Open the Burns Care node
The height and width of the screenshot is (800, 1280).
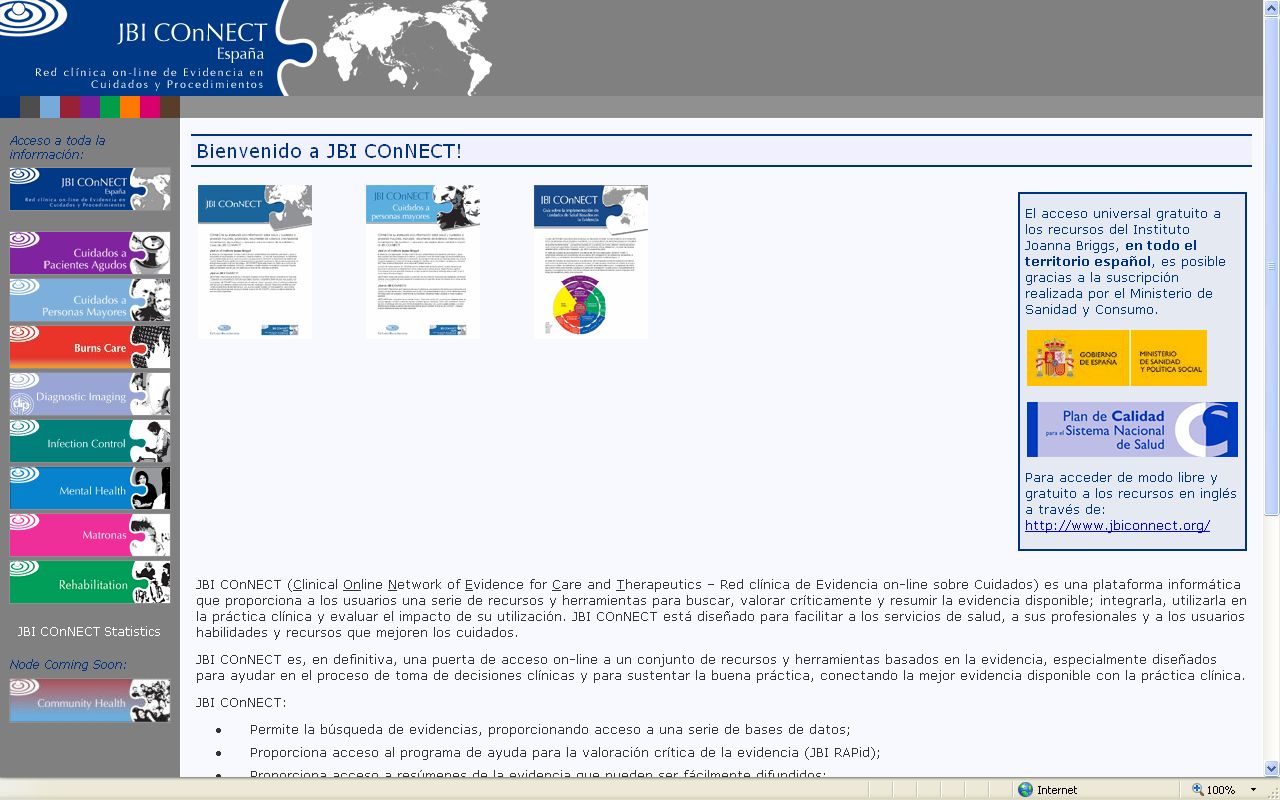click(x=89, y=346)
